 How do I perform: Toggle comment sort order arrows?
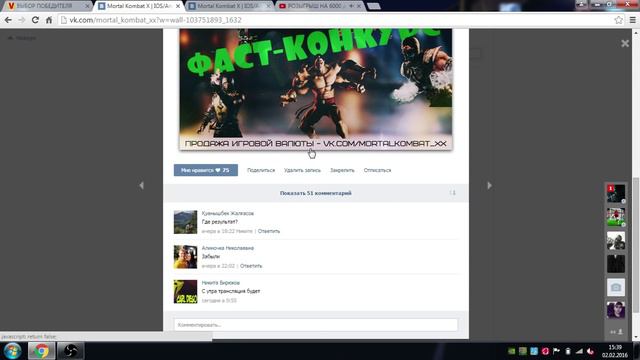click(453, 193)
